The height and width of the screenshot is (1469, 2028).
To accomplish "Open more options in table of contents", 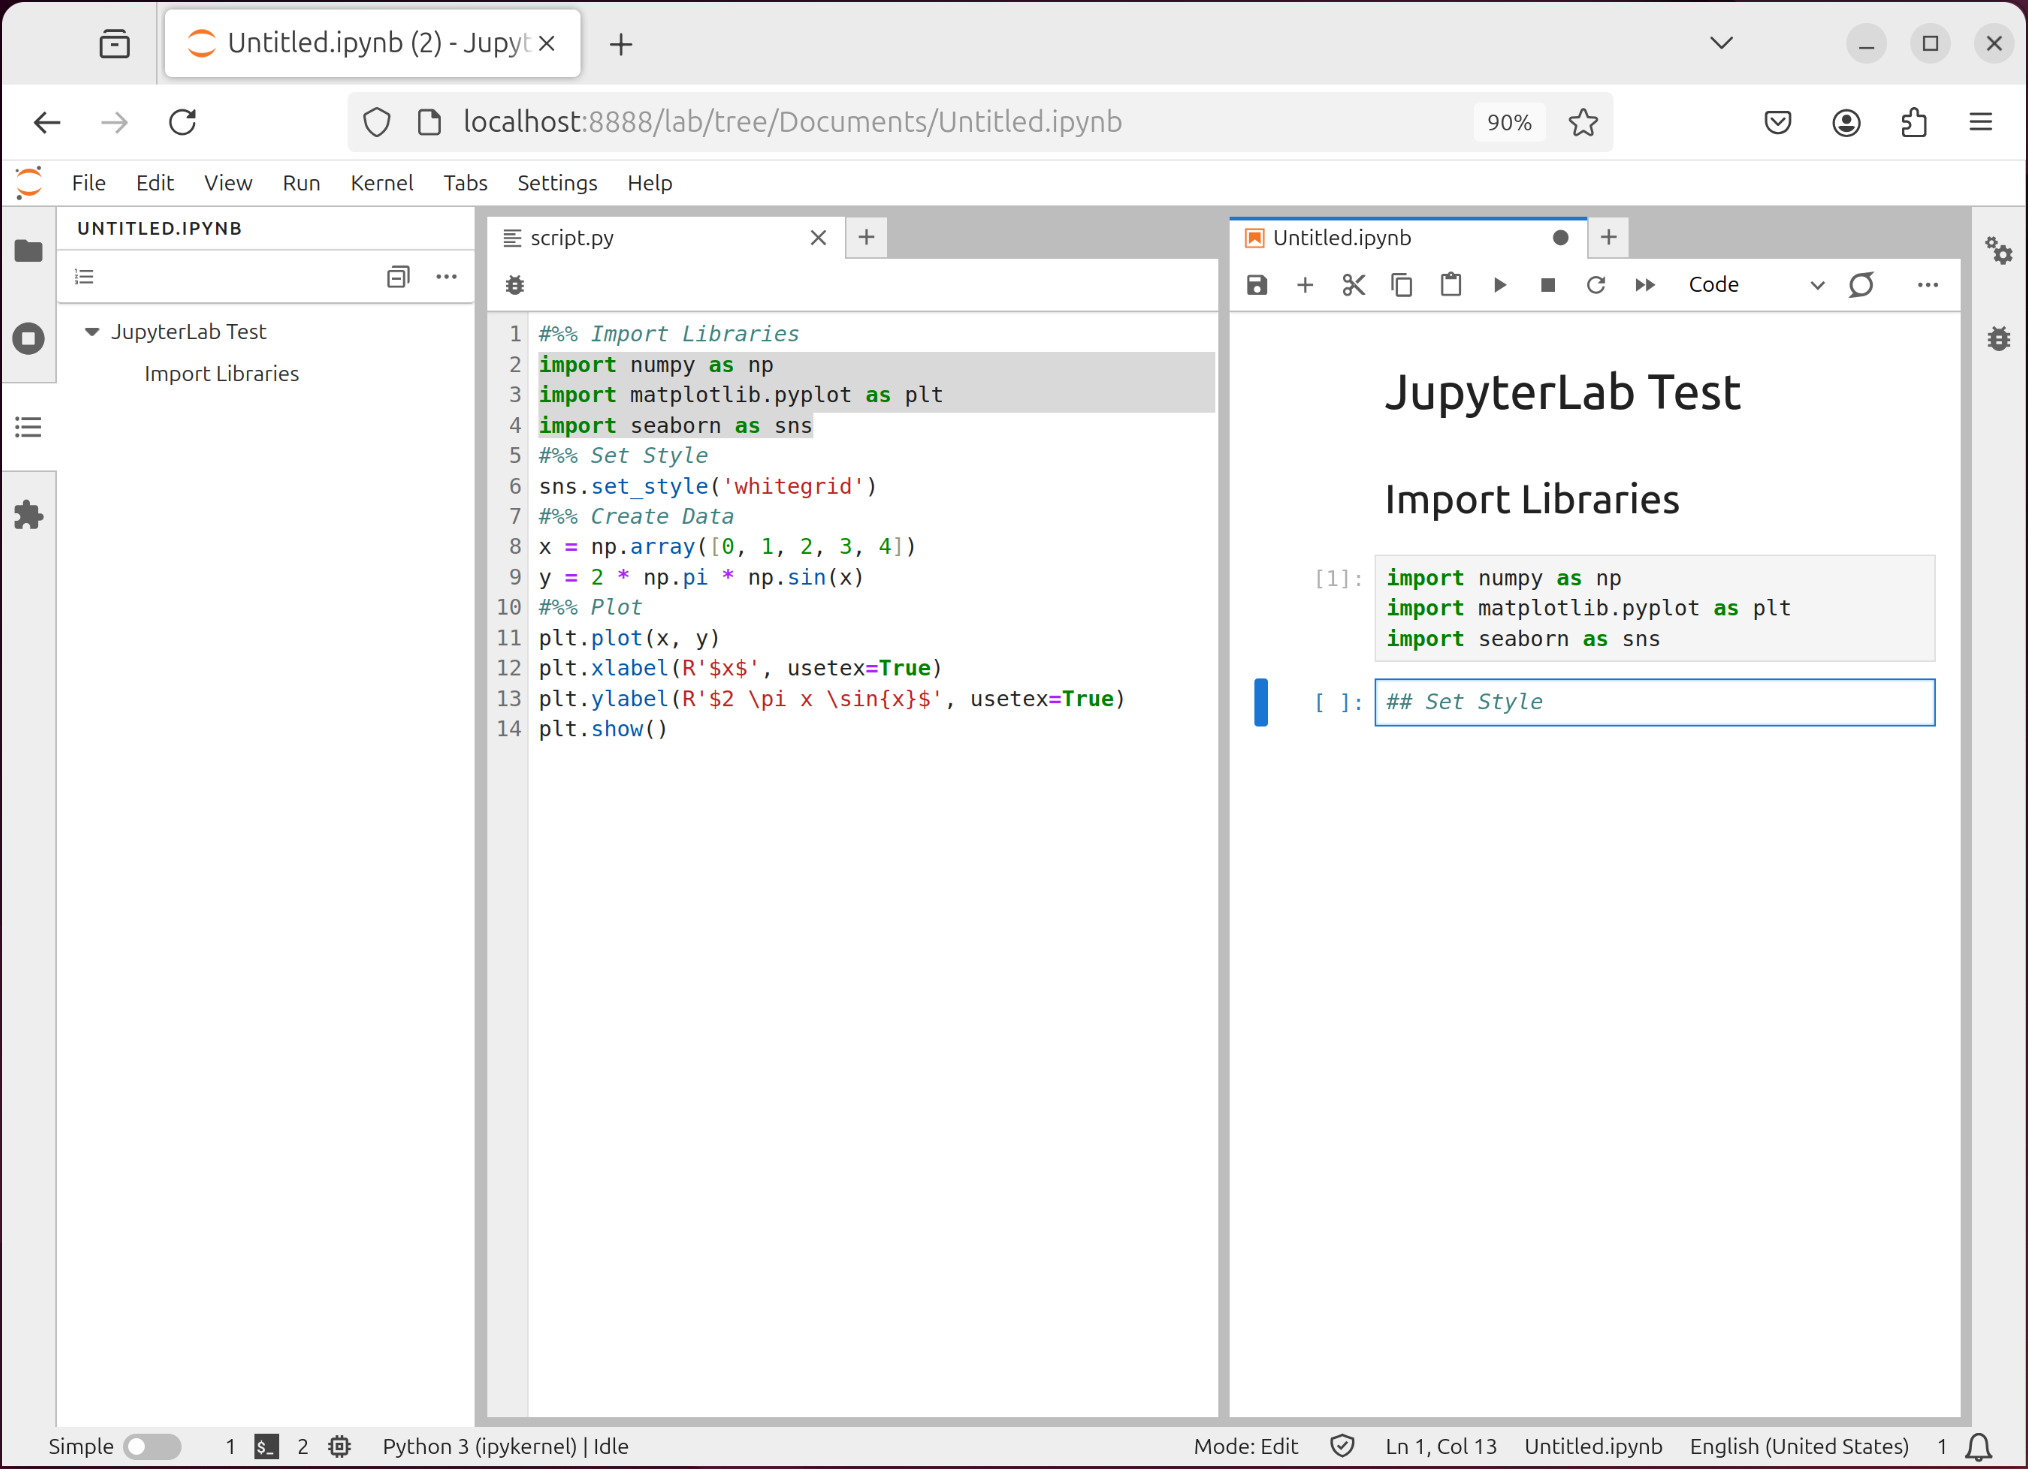I will point(446,277).
